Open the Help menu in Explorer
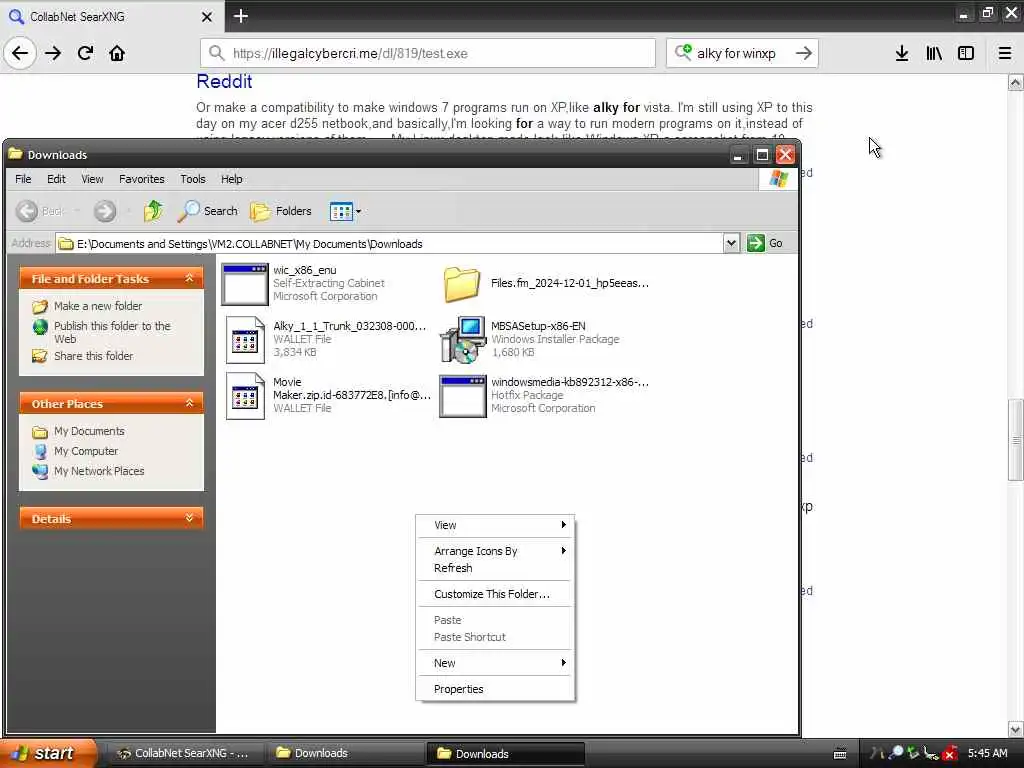The image size is (1024, 768). [231, 179]
